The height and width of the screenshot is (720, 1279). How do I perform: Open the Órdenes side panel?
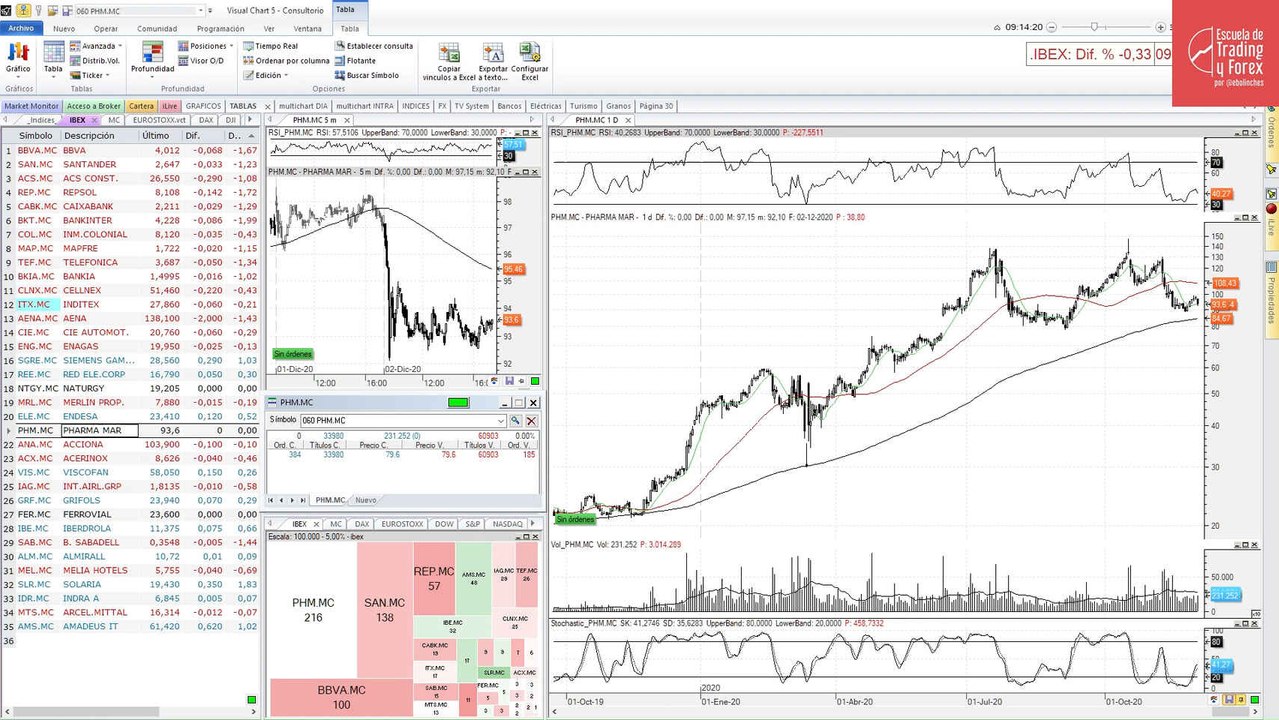pos(1272,131)
